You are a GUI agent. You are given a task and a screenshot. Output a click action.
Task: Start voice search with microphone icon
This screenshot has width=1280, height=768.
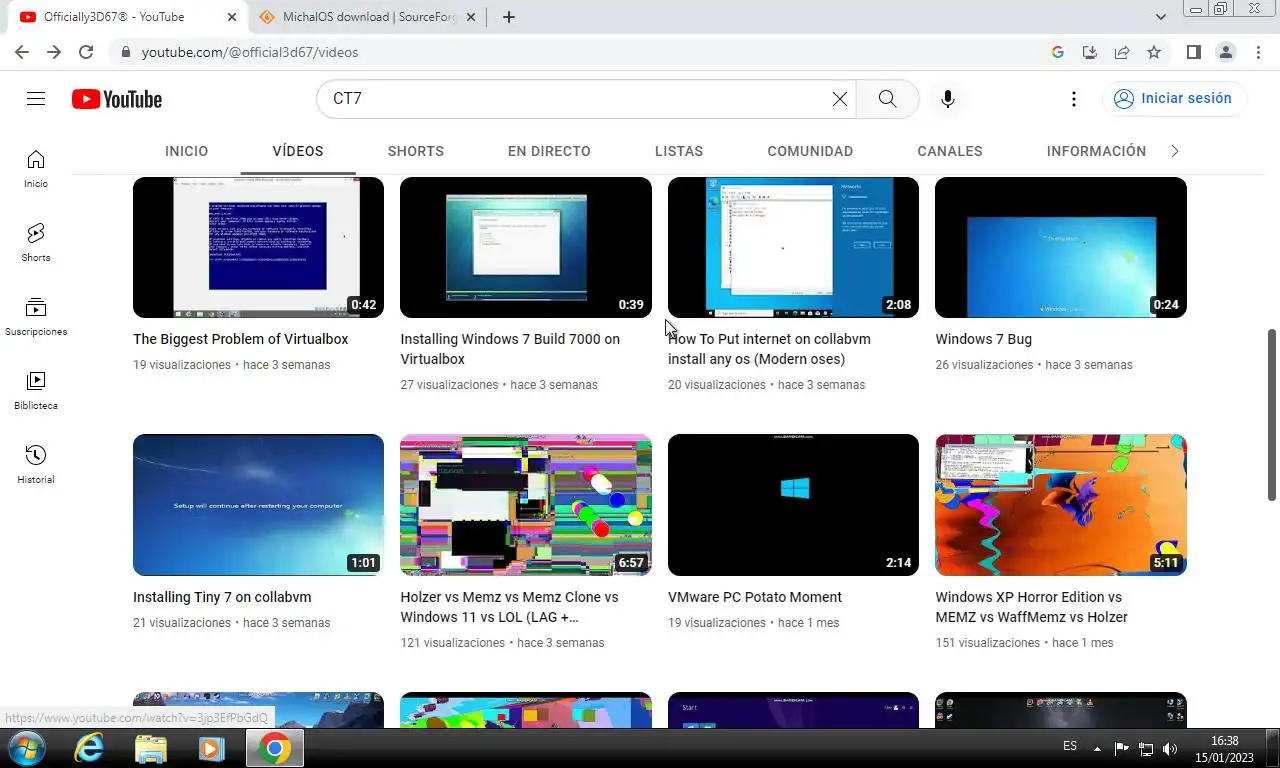(948, 99)
